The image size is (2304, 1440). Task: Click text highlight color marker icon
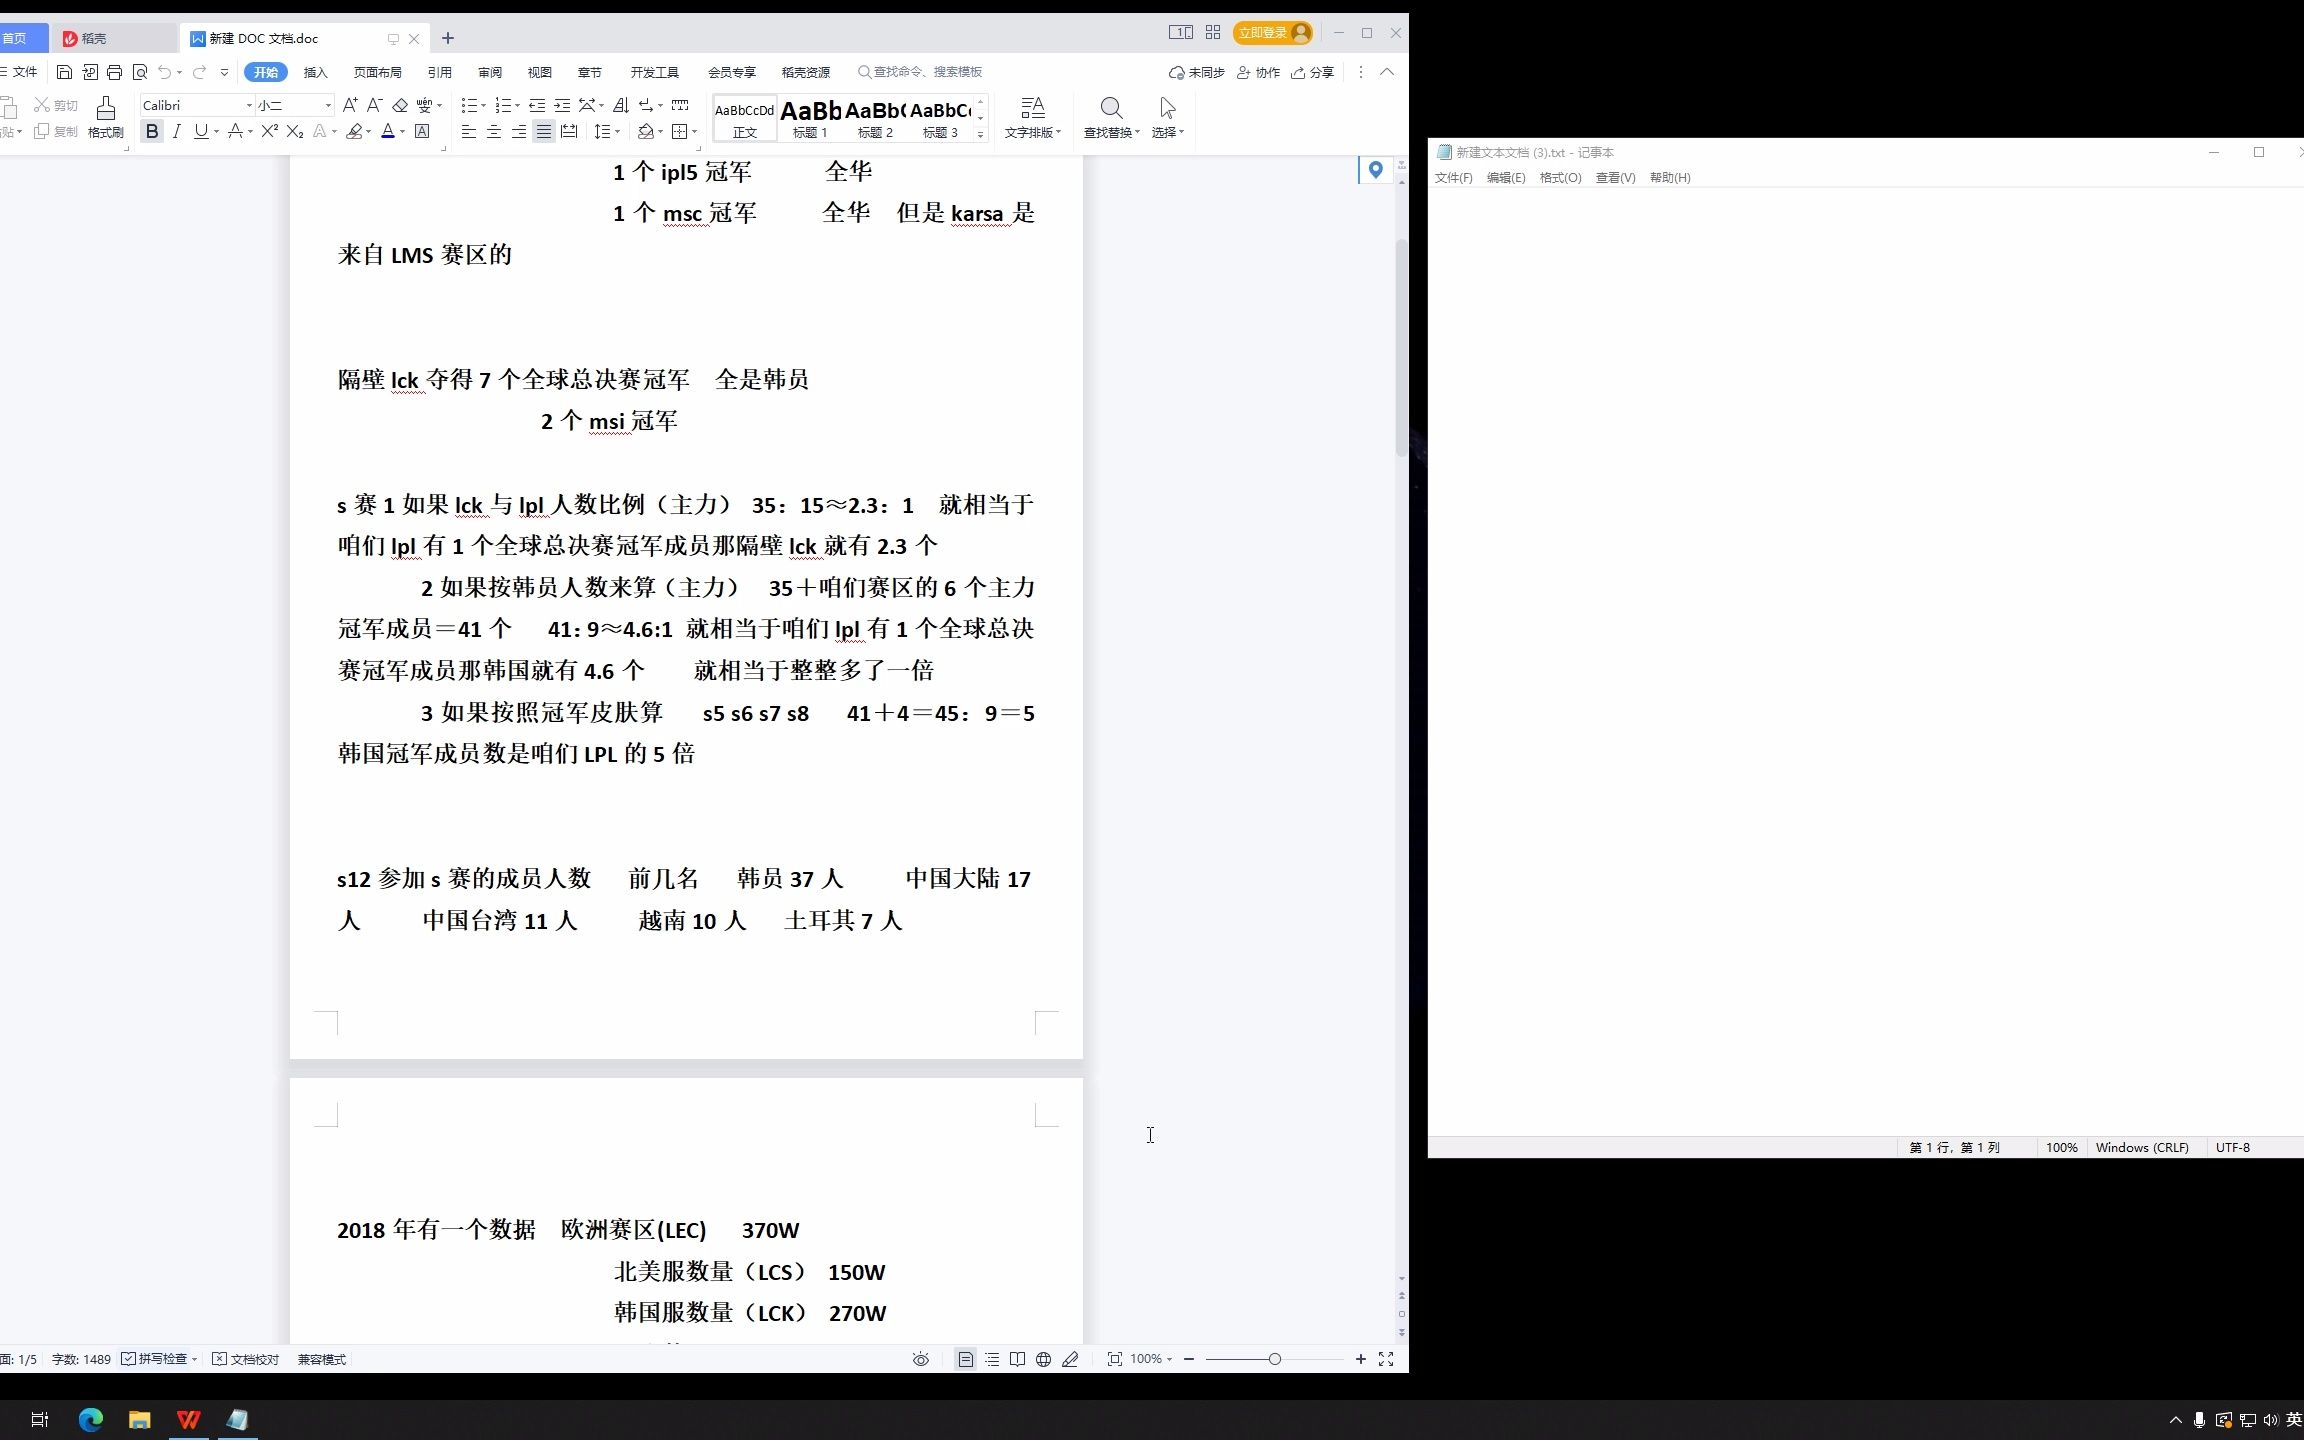354,131
